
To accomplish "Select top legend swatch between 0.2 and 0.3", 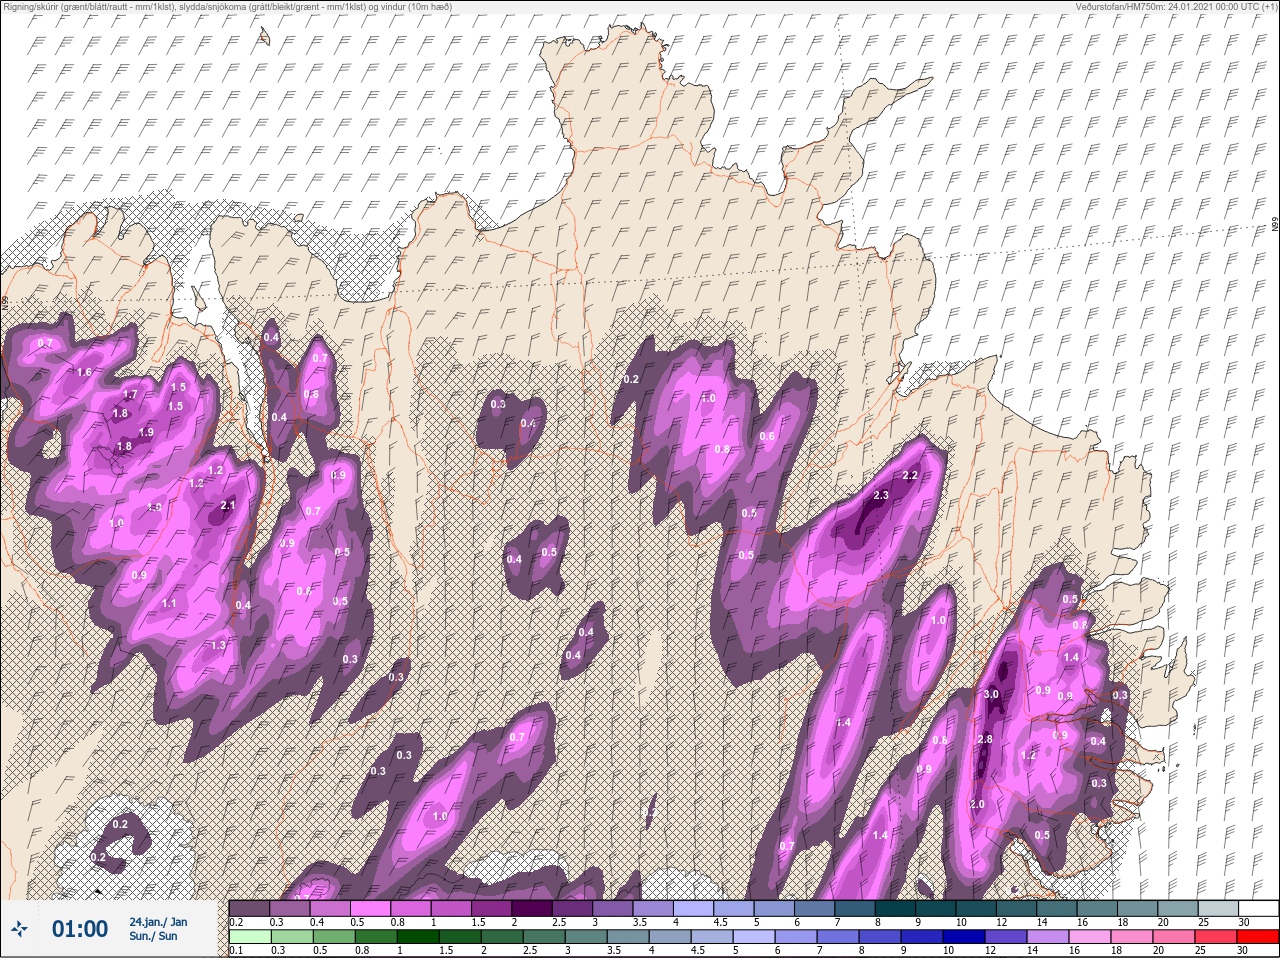I will 249,908.
